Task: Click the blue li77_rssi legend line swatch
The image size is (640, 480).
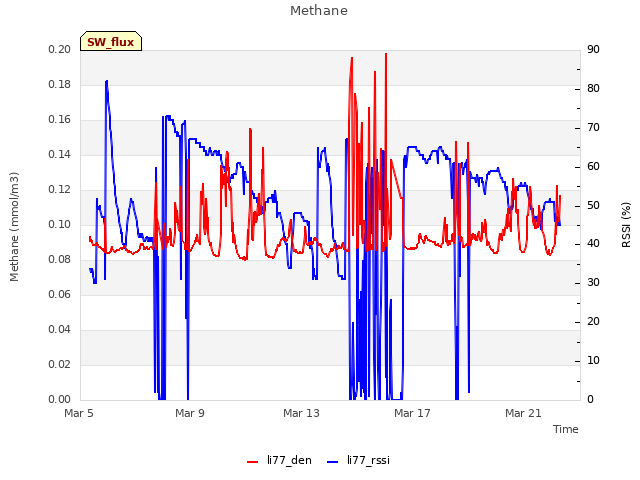Action: point(333,462)
